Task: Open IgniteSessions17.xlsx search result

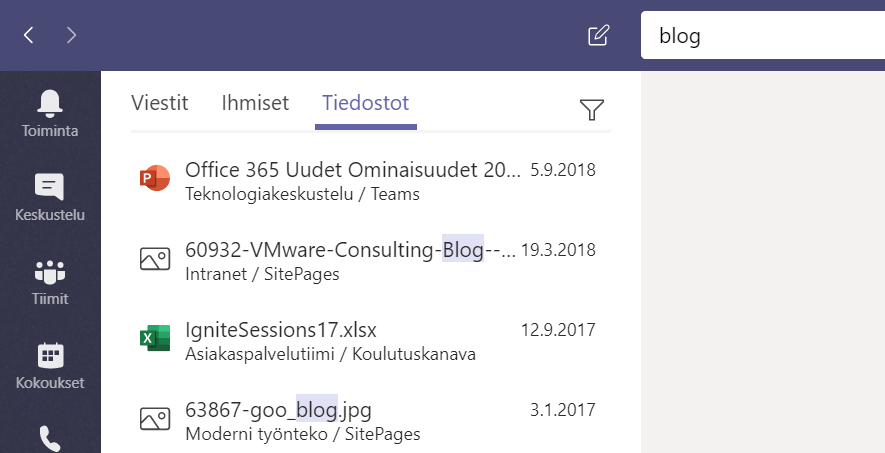Action: (280, 329)
